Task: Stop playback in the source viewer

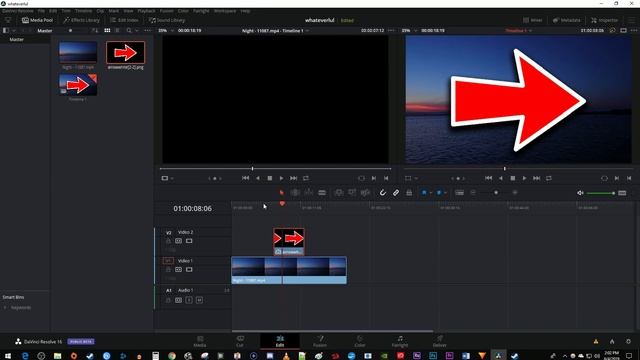Action: [x=269, y=178]
